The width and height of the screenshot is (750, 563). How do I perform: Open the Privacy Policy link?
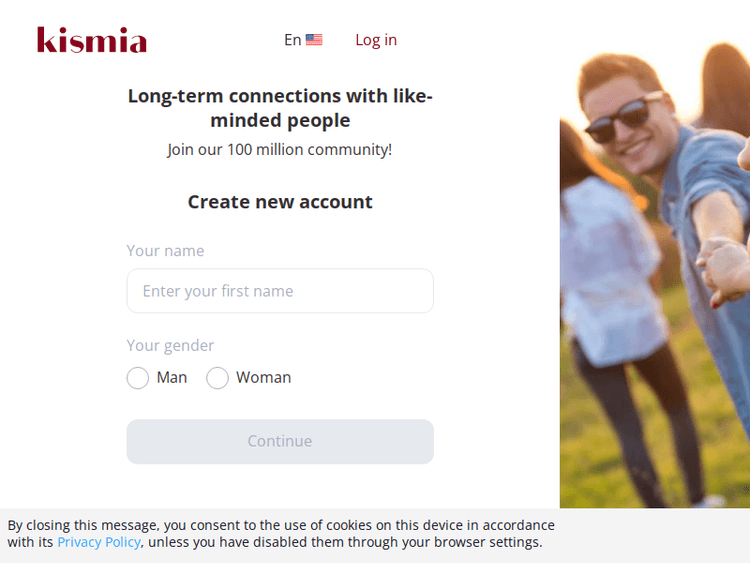[x=99, y=542]
